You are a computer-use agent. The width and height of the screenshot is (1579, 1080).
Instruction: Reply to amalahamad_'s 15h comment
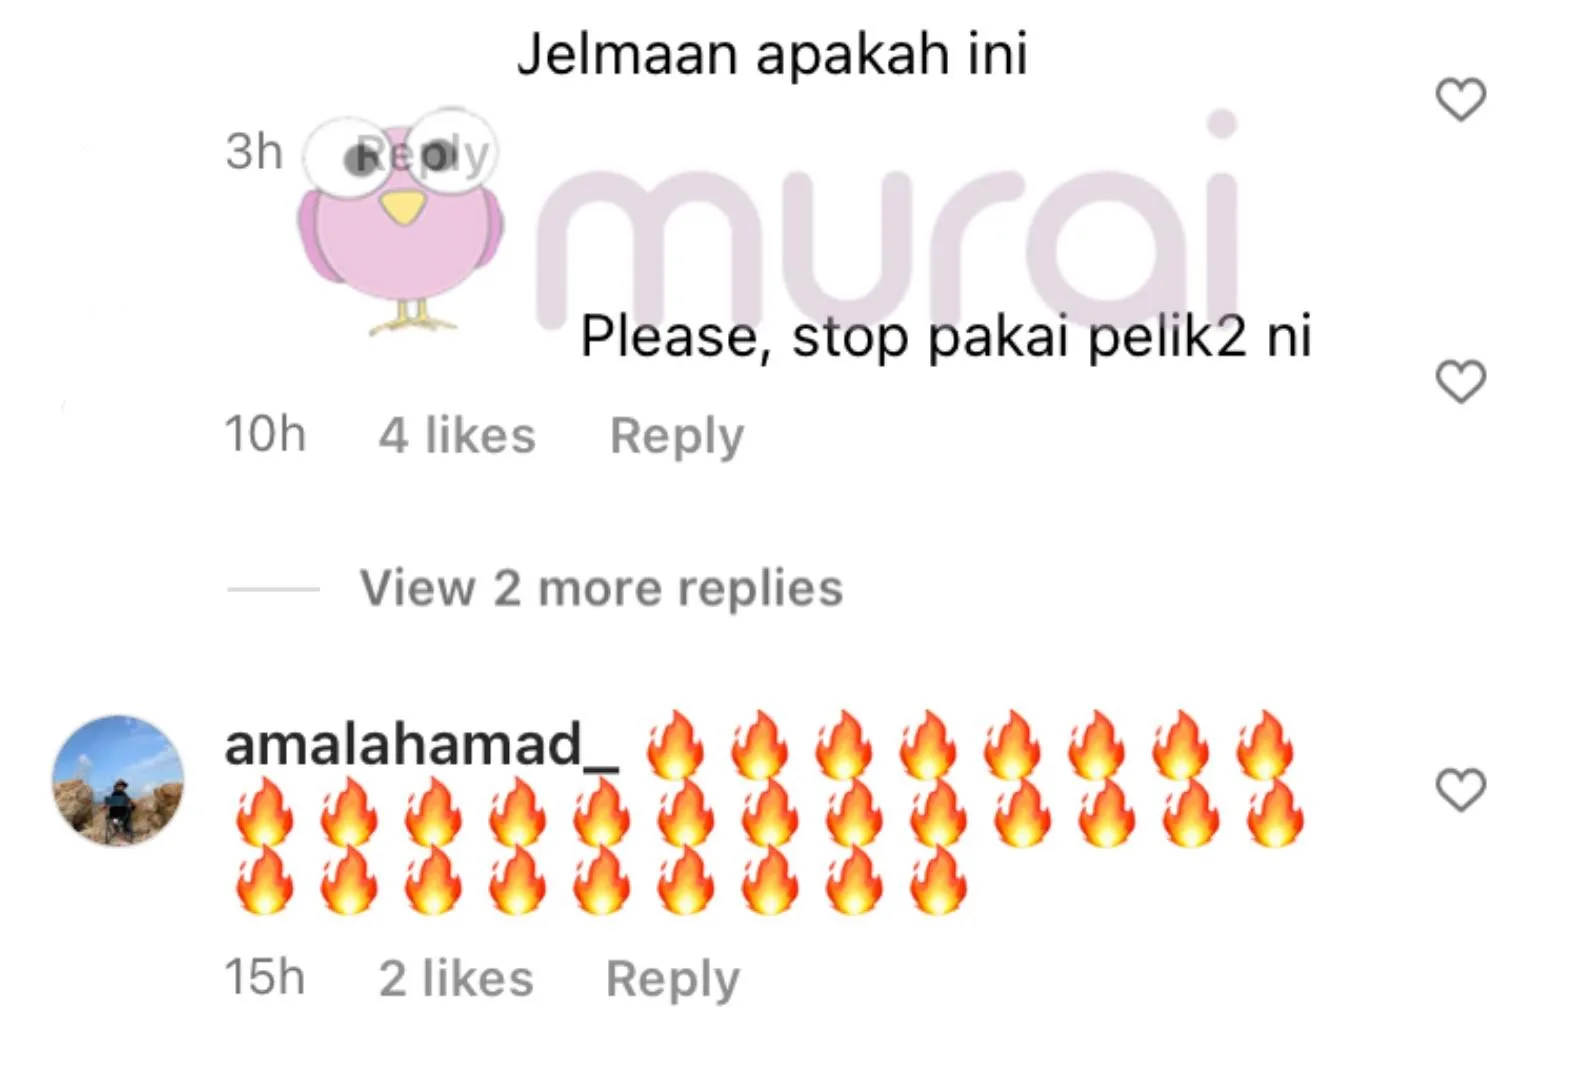(x=673, y=979)
